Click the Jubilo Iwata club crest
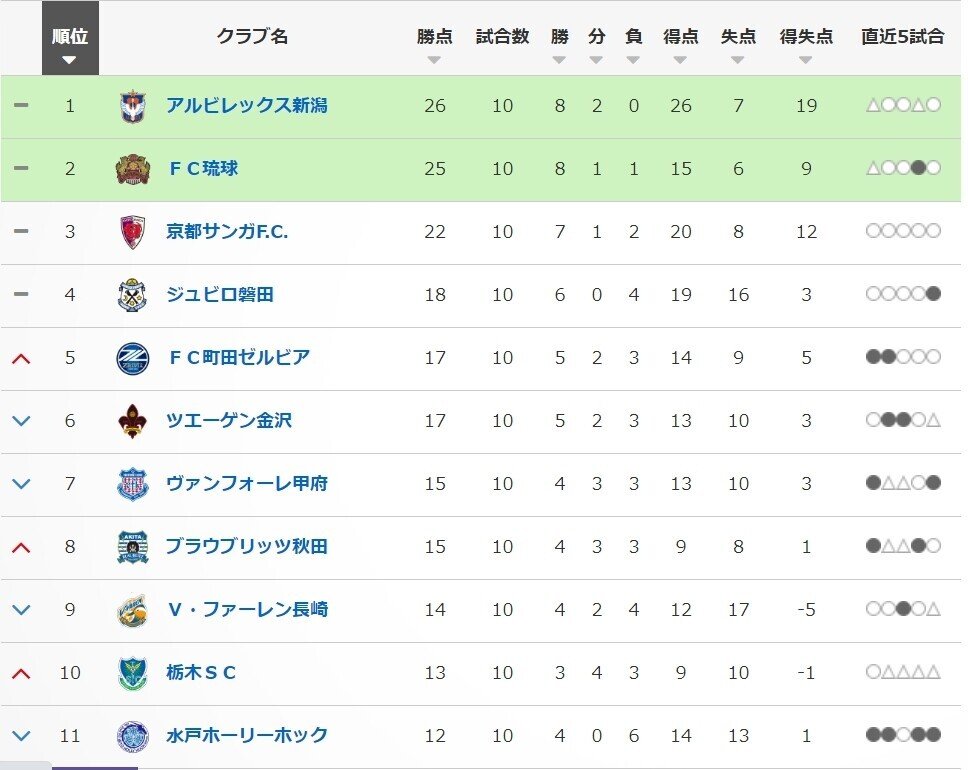This screenshot has height=770, width=968. coord(132,295)
